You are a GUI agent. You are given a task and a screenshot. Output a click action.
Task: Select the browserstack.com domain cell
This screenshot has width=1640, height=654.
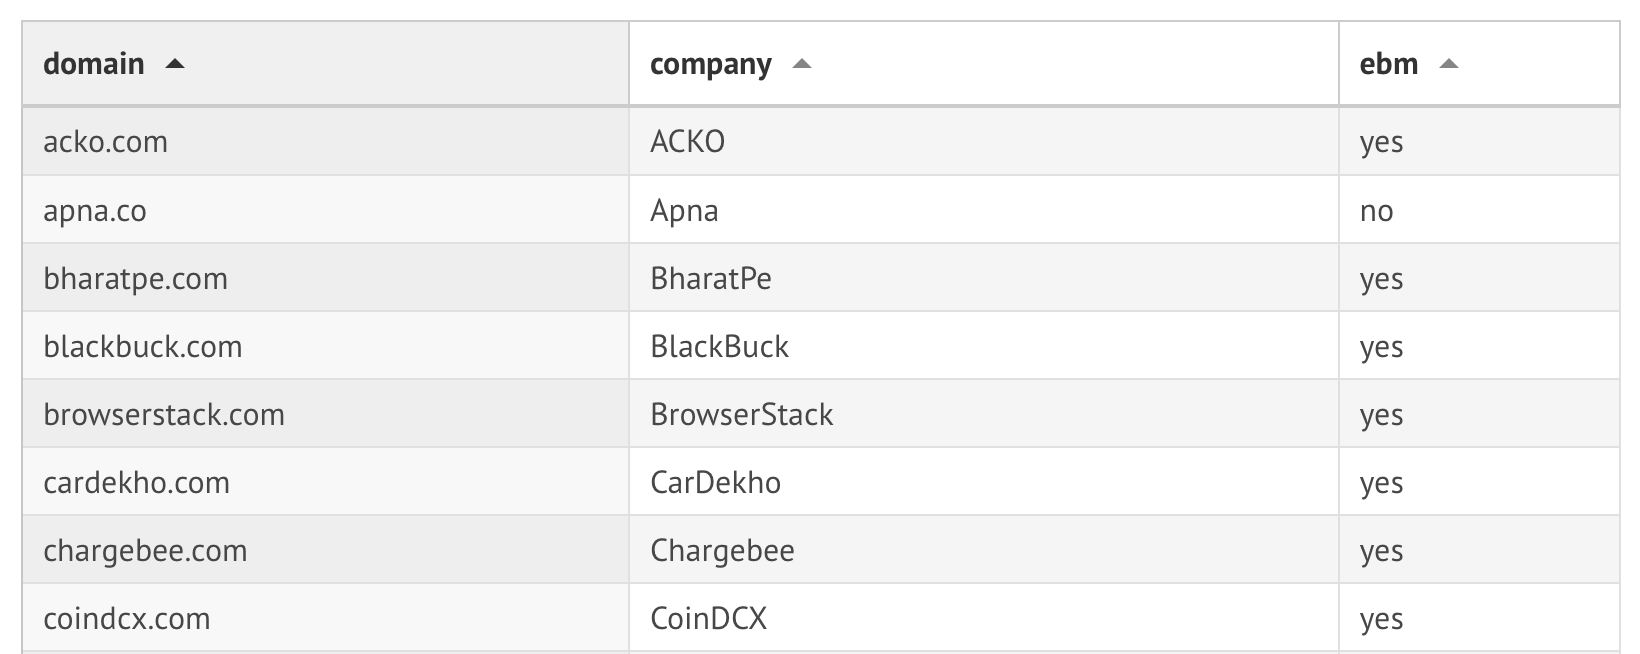point(164,415)
